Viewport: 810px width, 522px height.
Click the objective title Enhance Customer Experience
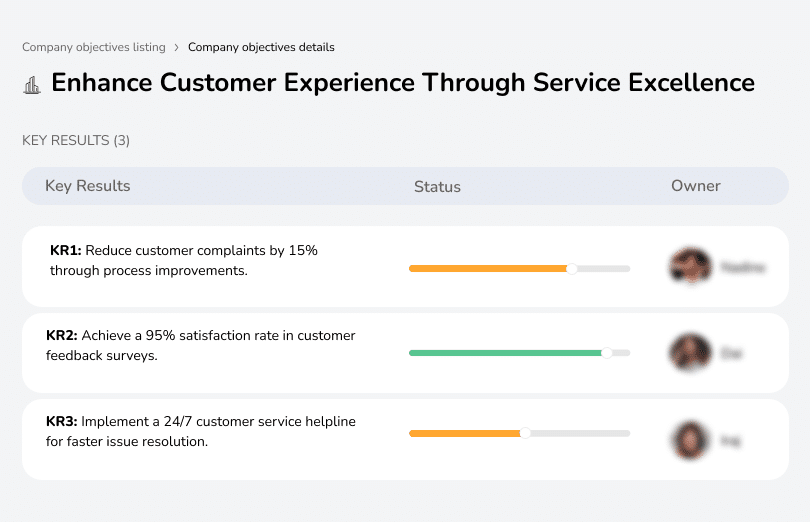pyautogui.click(x=403, y=83)
